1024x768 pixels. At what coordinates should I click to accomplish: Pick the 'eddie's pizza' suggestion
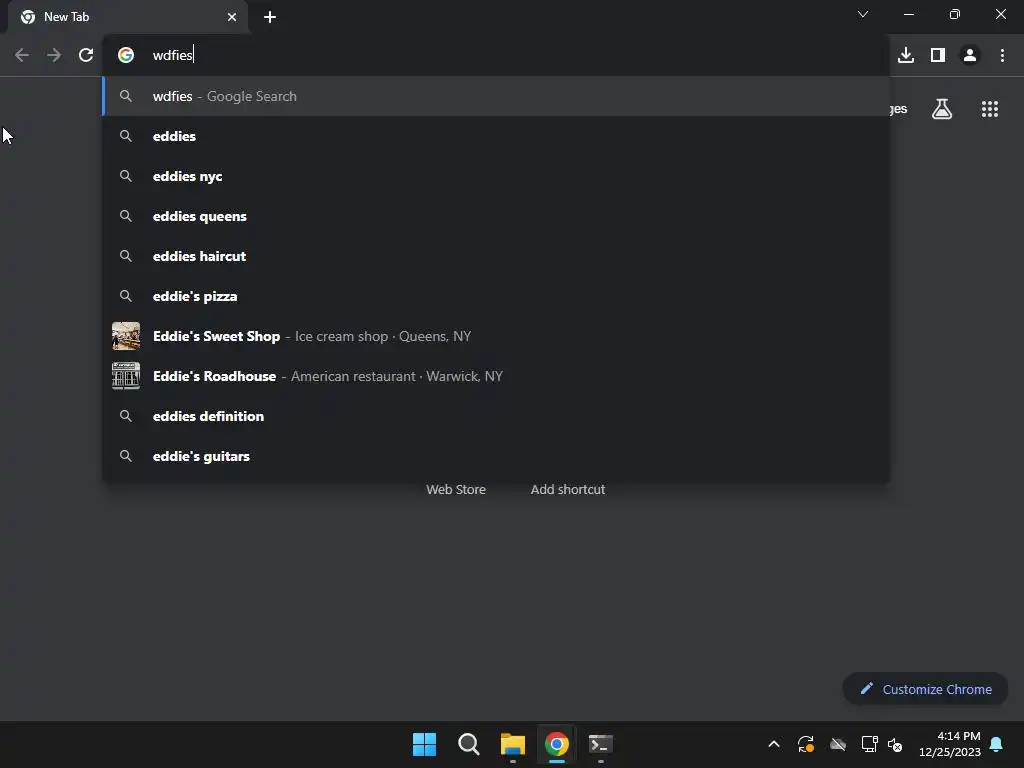coord(496,296)
